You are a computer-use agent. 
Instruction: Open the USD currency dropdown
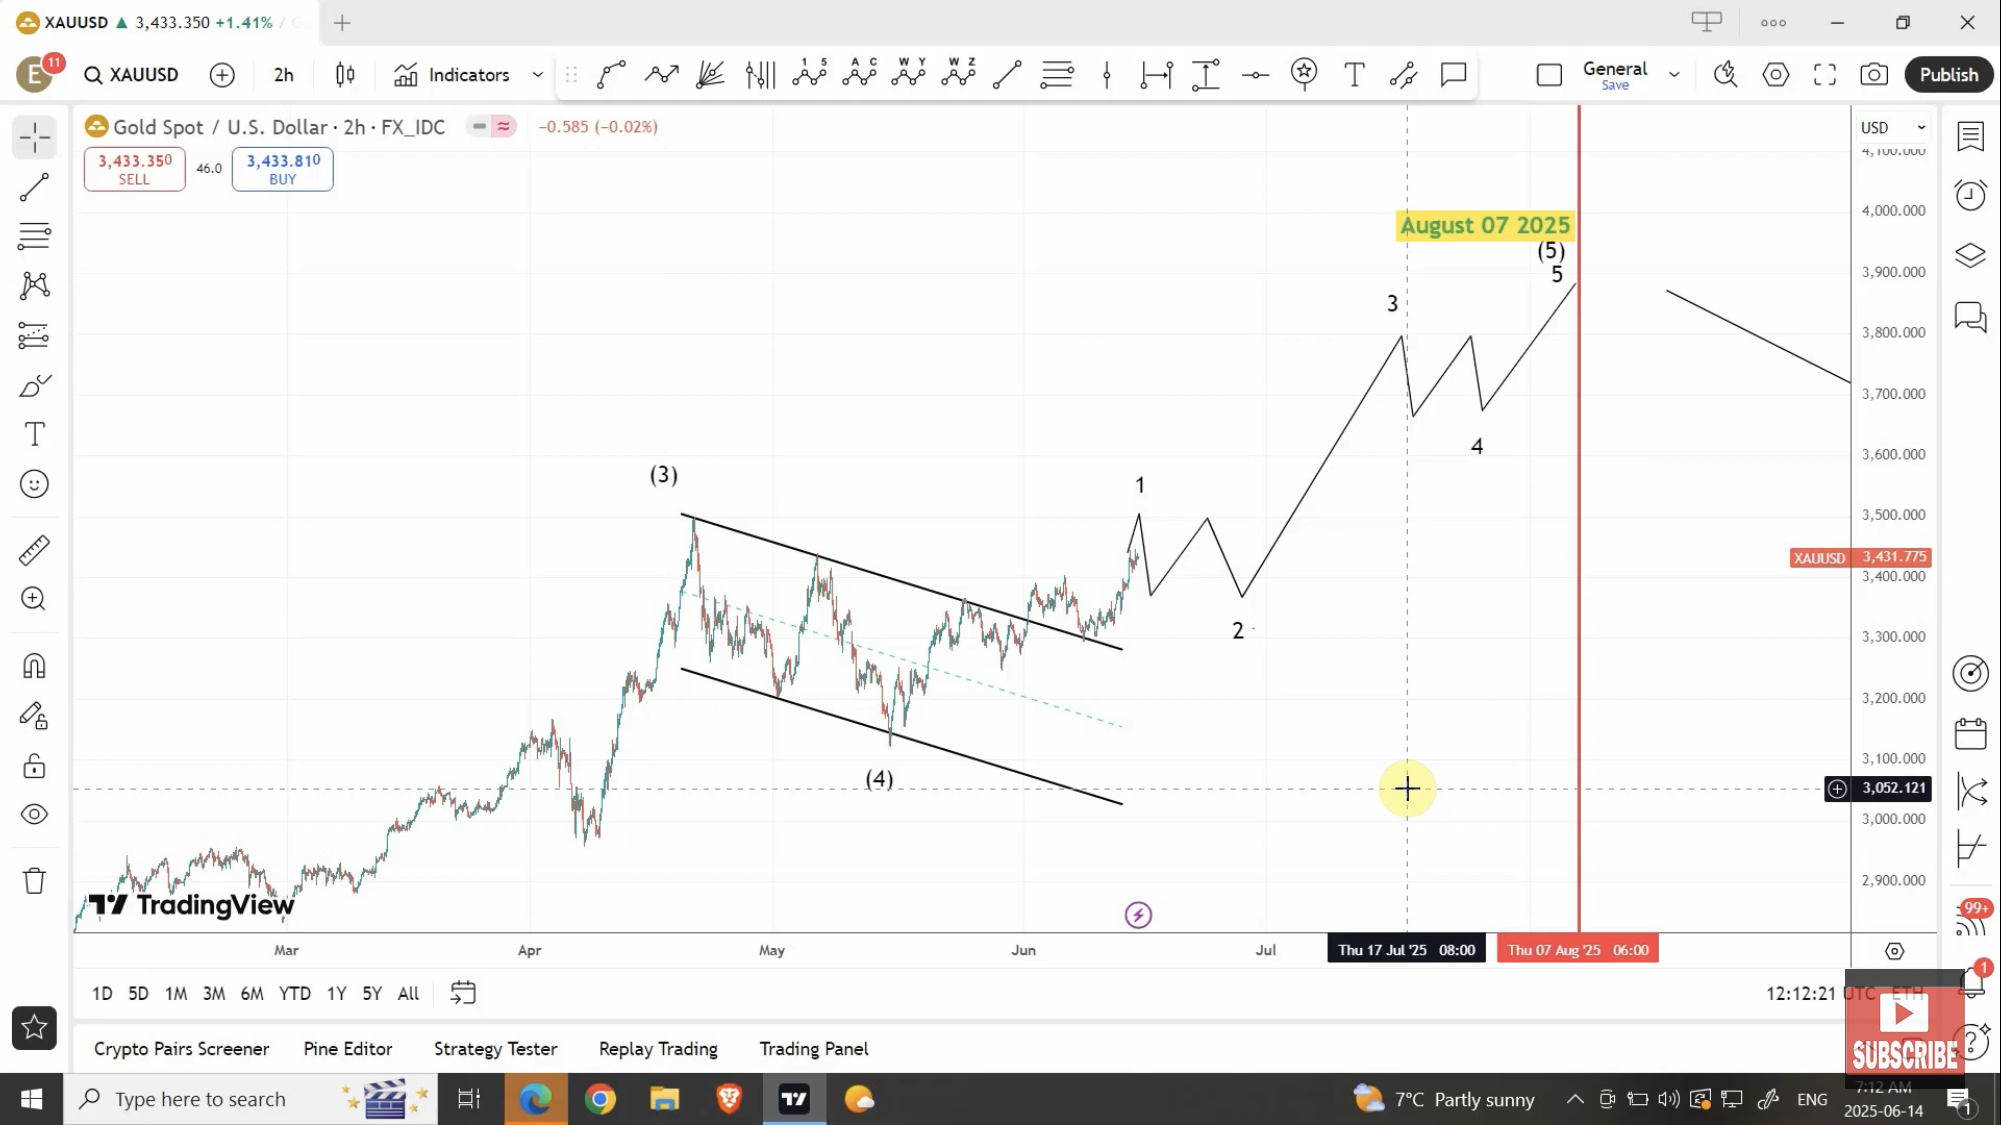coord(1892,127)
